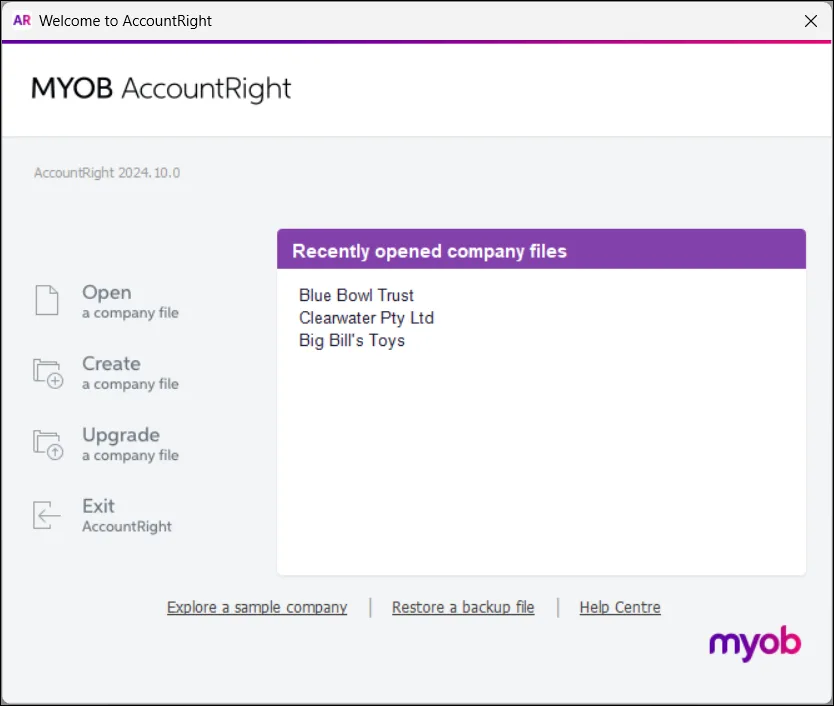Select "Exit AccountRight" label
834x706 pixels.
(127, 516)
